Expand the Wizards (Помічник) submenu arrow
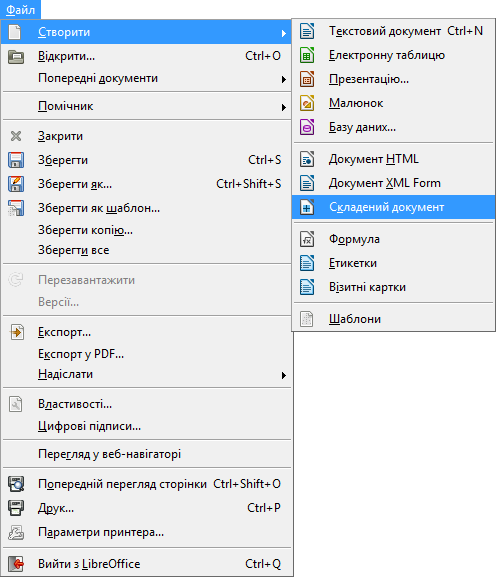 (283, 107)
